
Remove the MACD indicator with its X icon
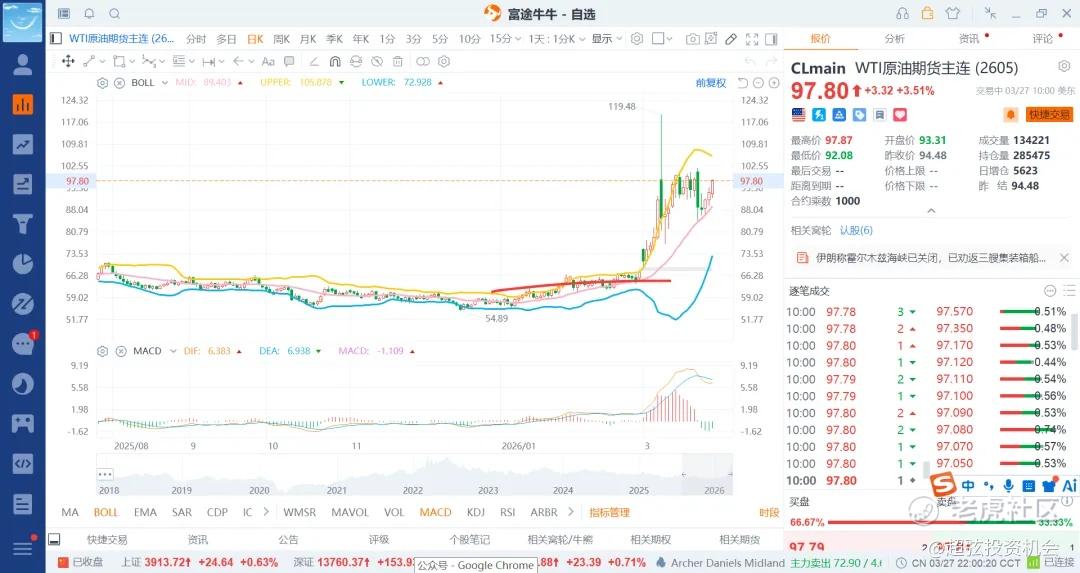pyautogui.click(x=121, y=351)
